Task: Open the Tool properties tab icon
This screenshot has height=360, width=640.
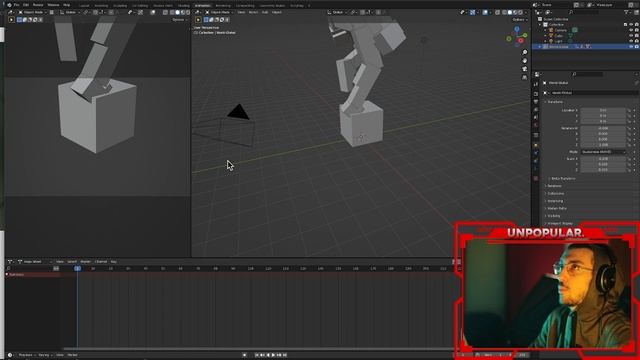Action: [536, 84]
